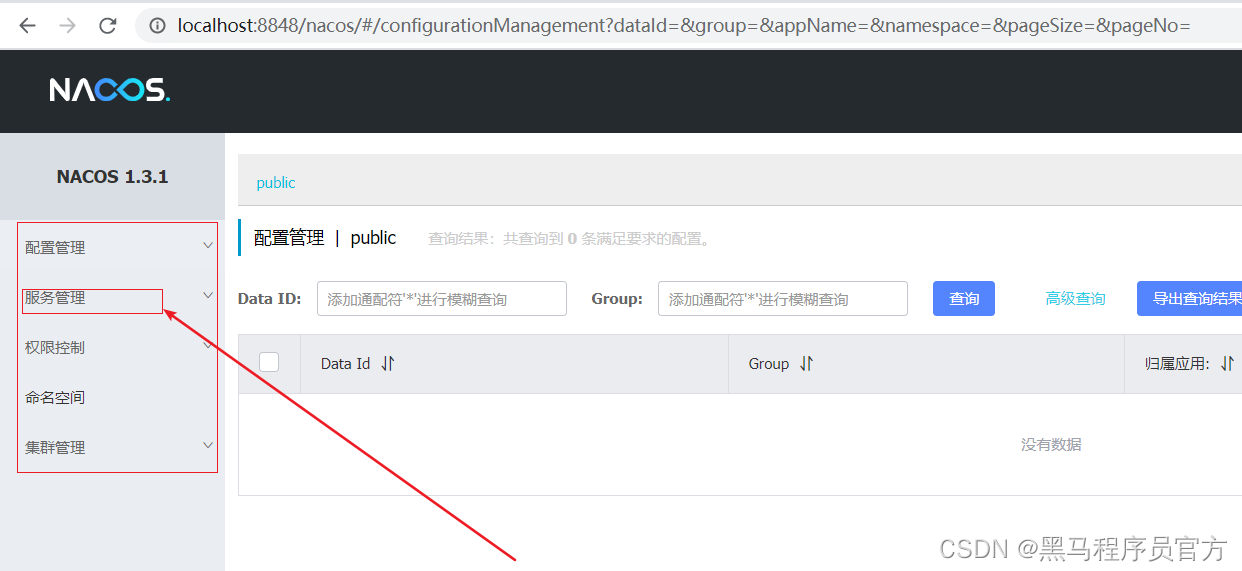This screenshot has width=1242, height=571.
Task: Click the 查询 button
Action: 963,299
